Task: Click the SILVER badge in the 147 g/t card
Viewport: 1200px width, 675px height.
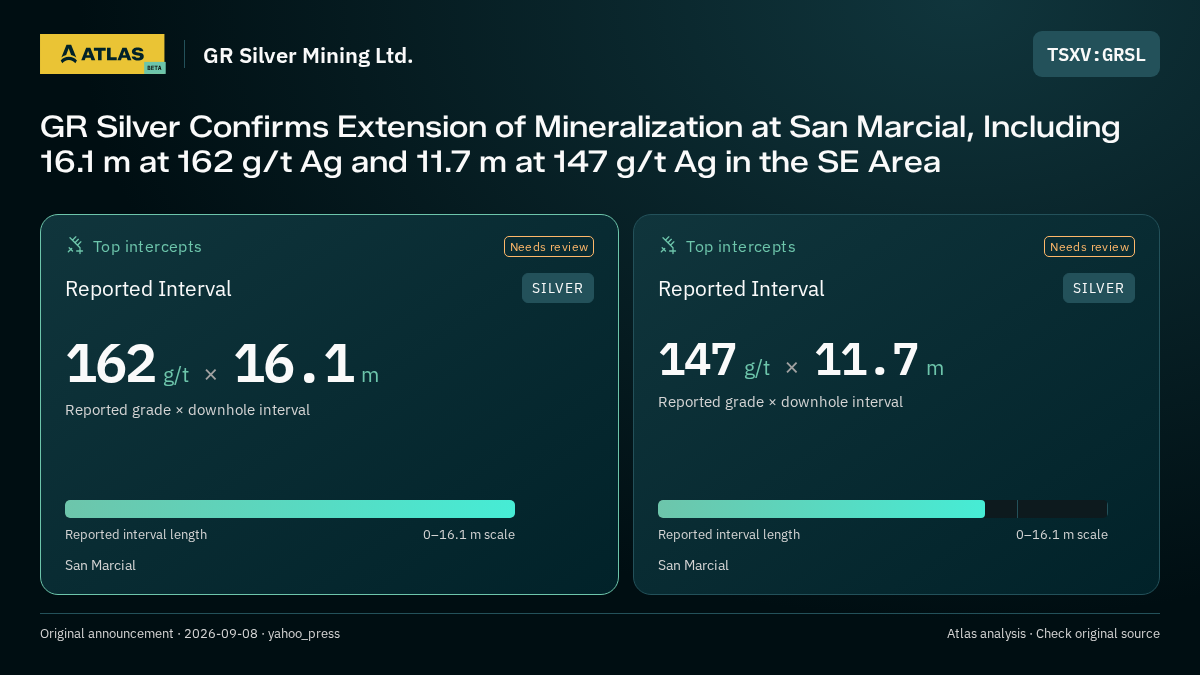Action: tap(1098, 288)
